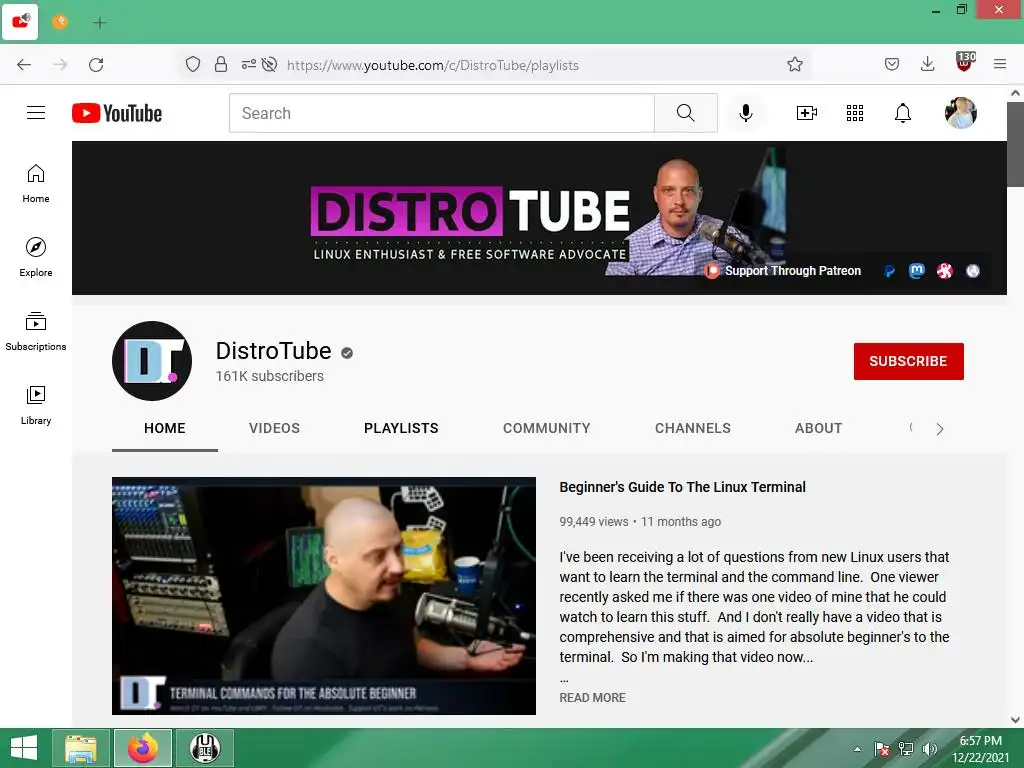Click the verified badge next to DistroTube
Image resolution: width=1024 pixels, height=768 pixels.
[x=347, y=353]
